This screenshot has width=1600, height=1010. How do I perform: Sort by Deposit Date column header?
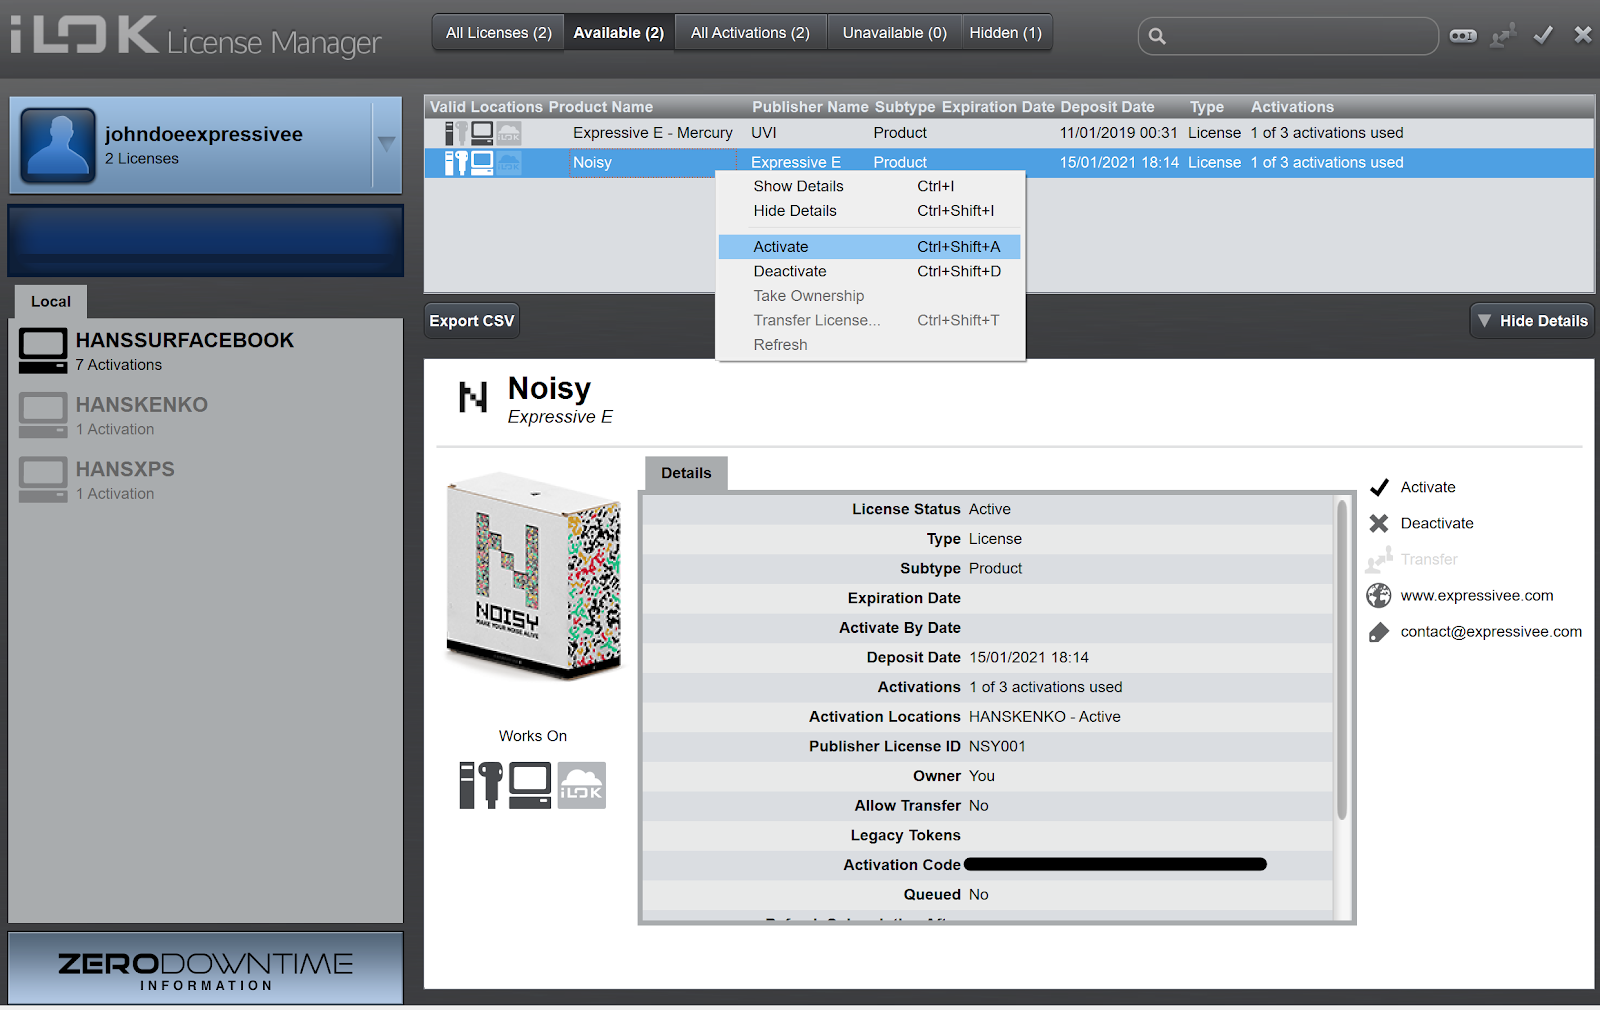tap(1107, 107)
